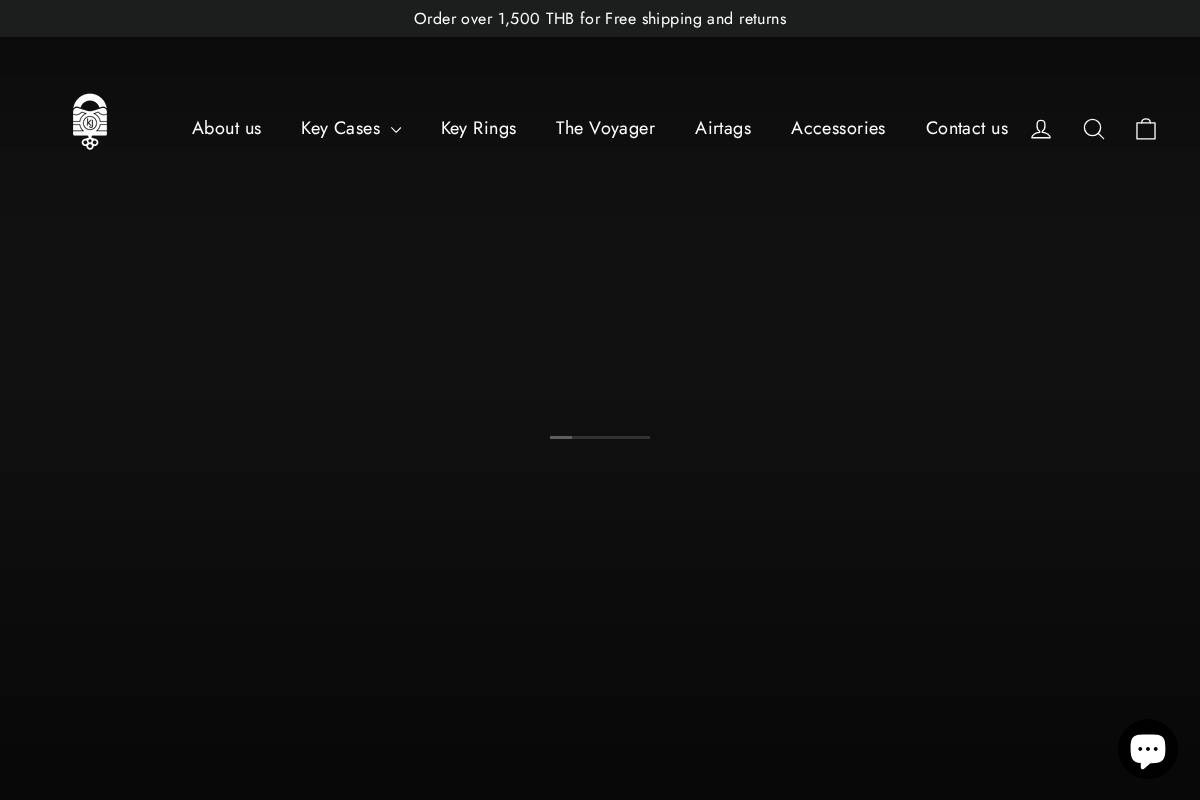Image resolution: width=1200 pixels, height=800 pixels.
Task: Browse the Key Rings collection
Action: click(x=479, y=128)
